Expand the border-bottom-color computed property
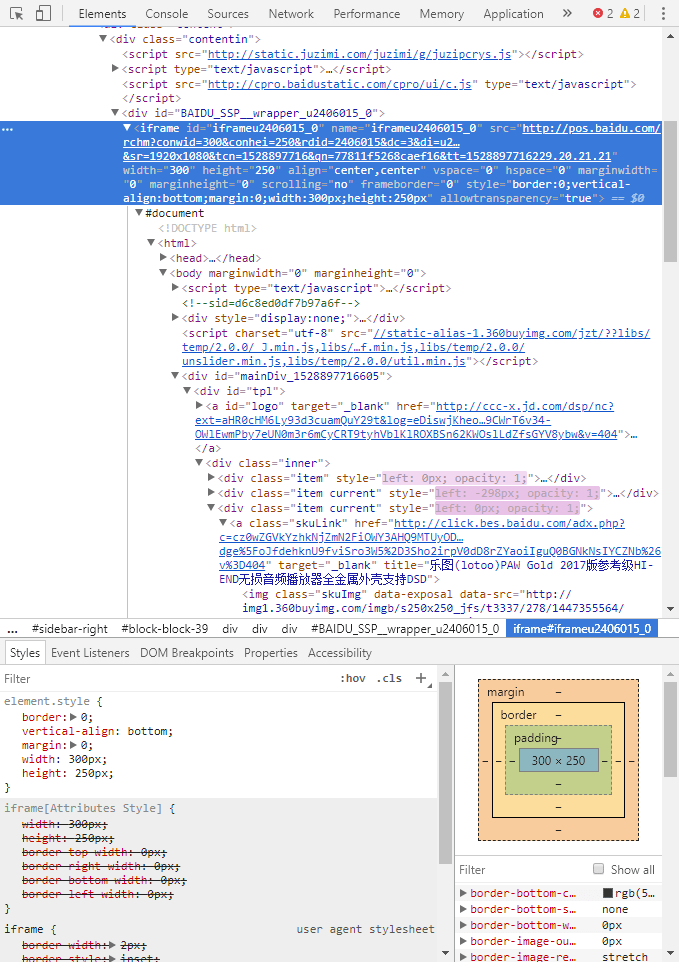 (463, 893)
